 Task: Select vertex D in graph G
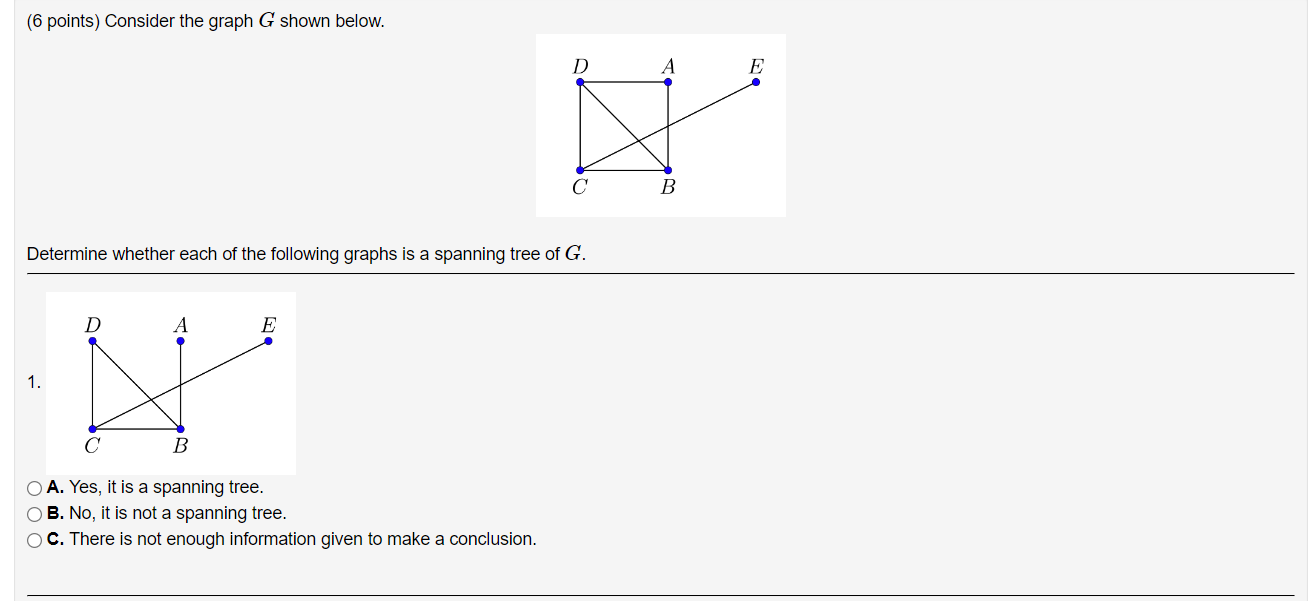point(580,83)
